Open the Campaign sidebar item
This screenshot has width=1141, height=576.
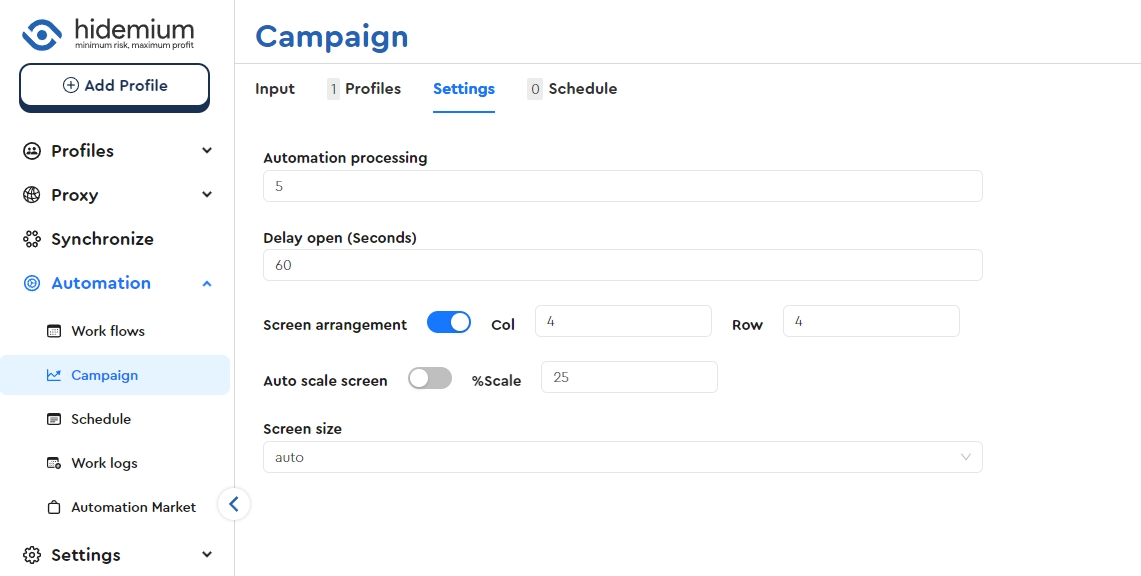104,375
